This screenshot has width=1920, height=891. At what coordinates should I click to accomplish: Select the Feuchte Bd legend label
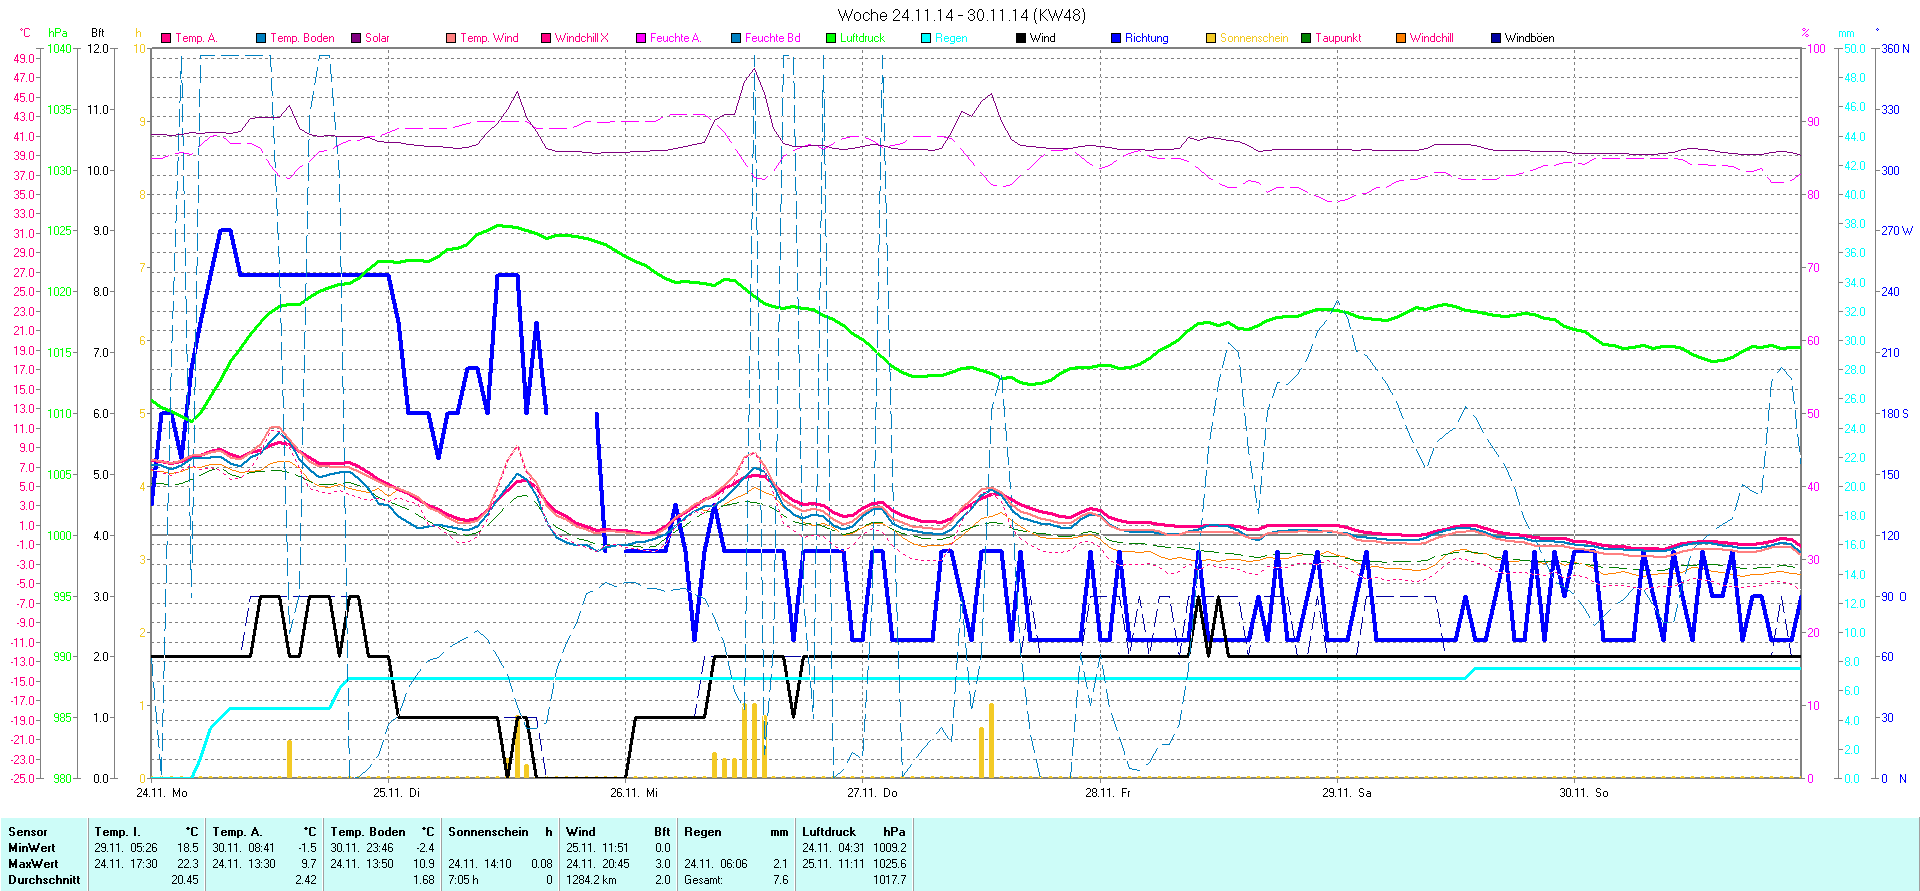coord(772,38)
